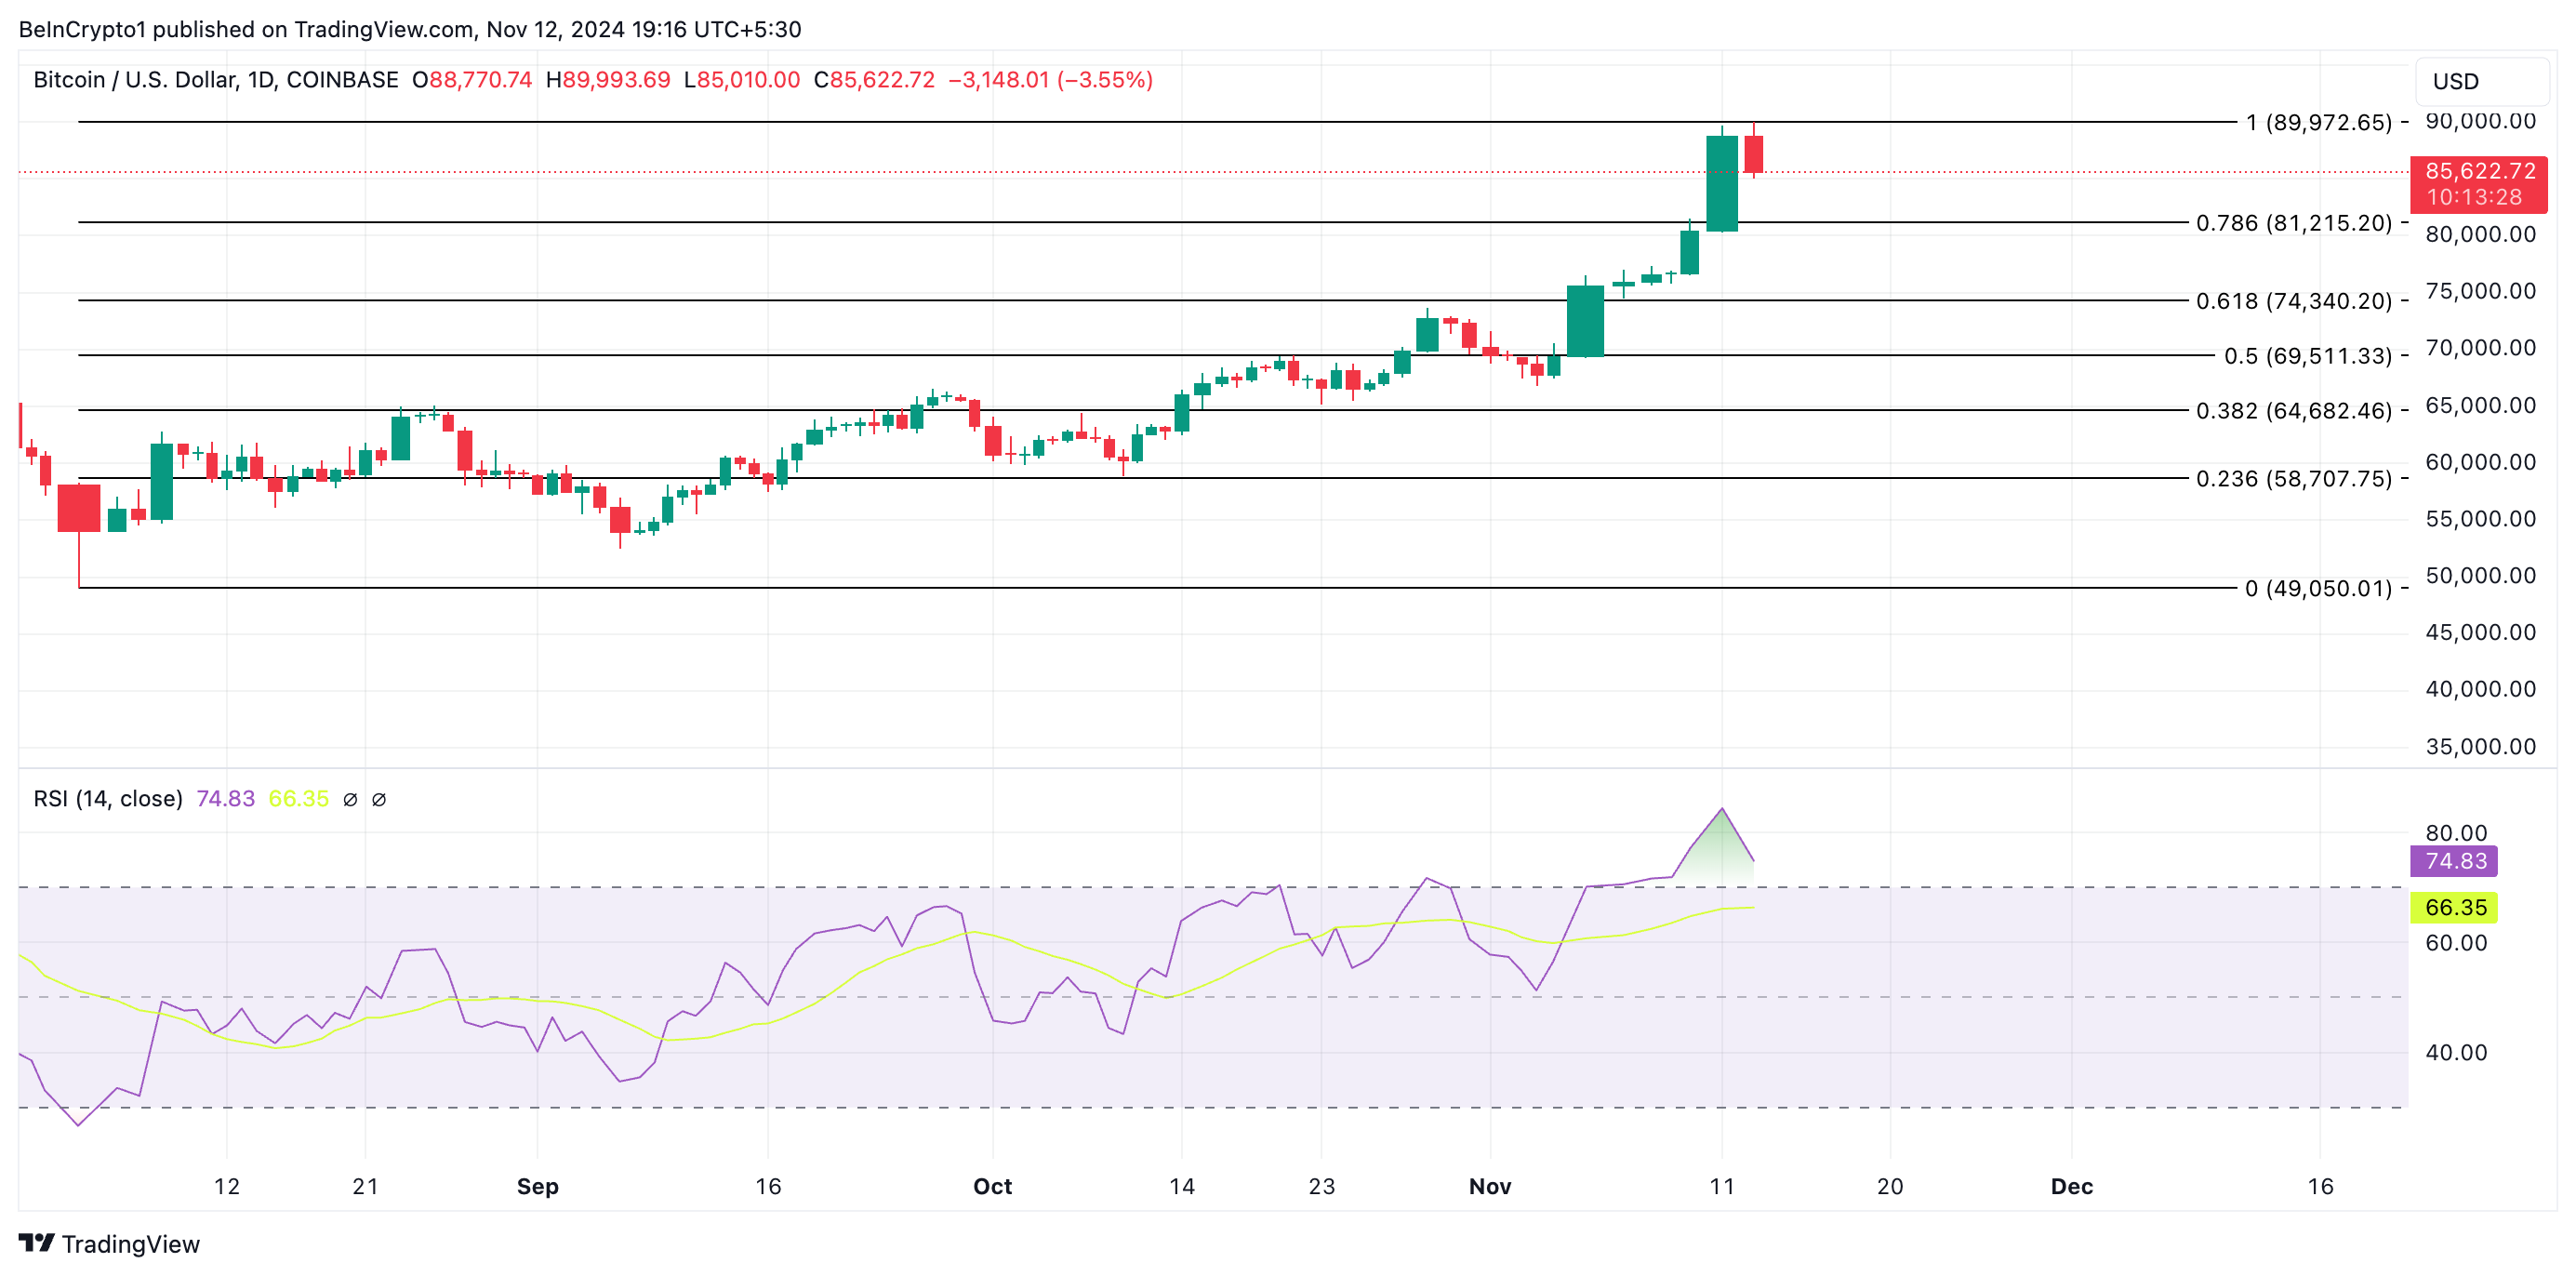Screen dimensions: 2576x1276
Task: Click the red 85,622.72 current price tag
Action: pyautogui.click(x=2478, y=183)
